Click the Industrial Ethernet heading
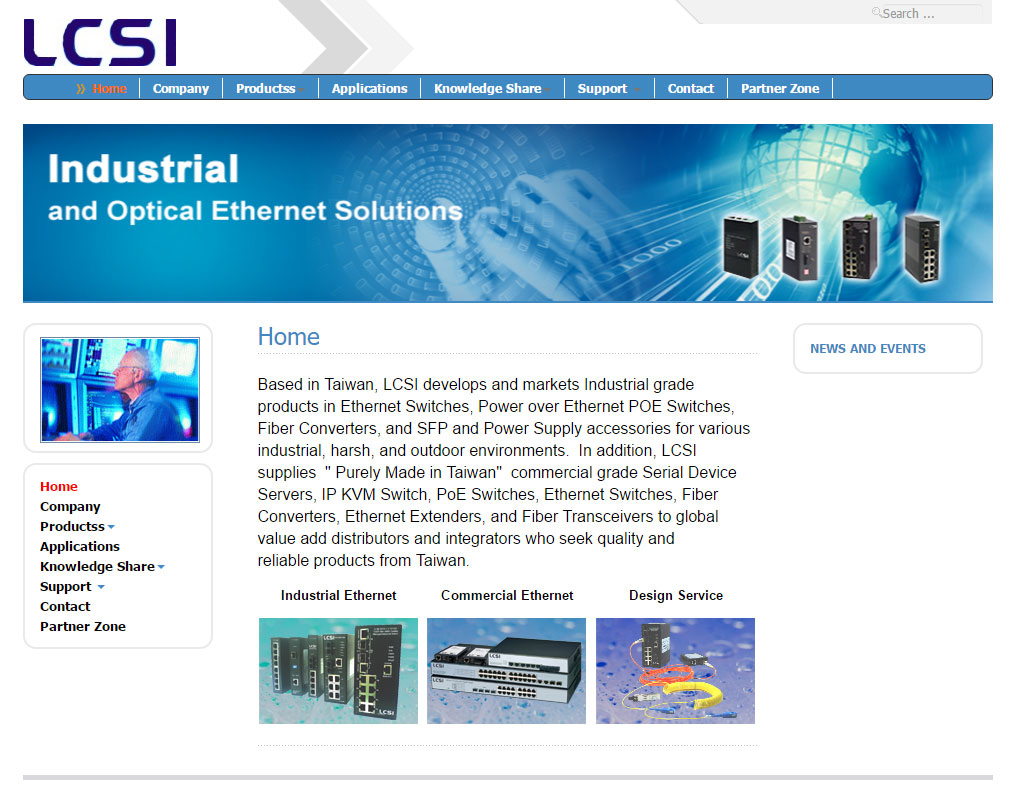The width and height of the screenshot is (1028, 802). (x=338, y=595)
